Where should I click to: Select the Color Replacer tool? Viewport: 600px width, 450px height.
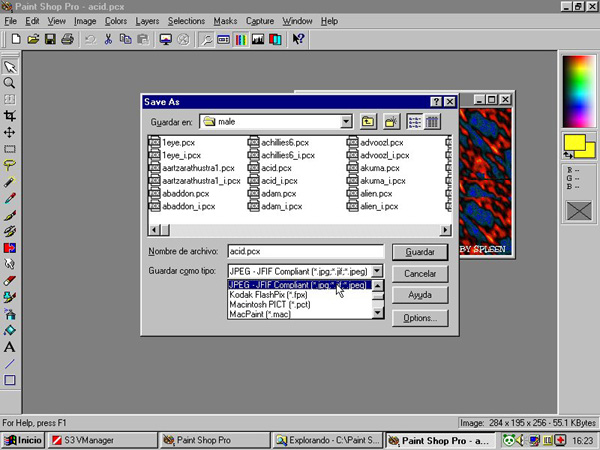click(x=10, y=248)
